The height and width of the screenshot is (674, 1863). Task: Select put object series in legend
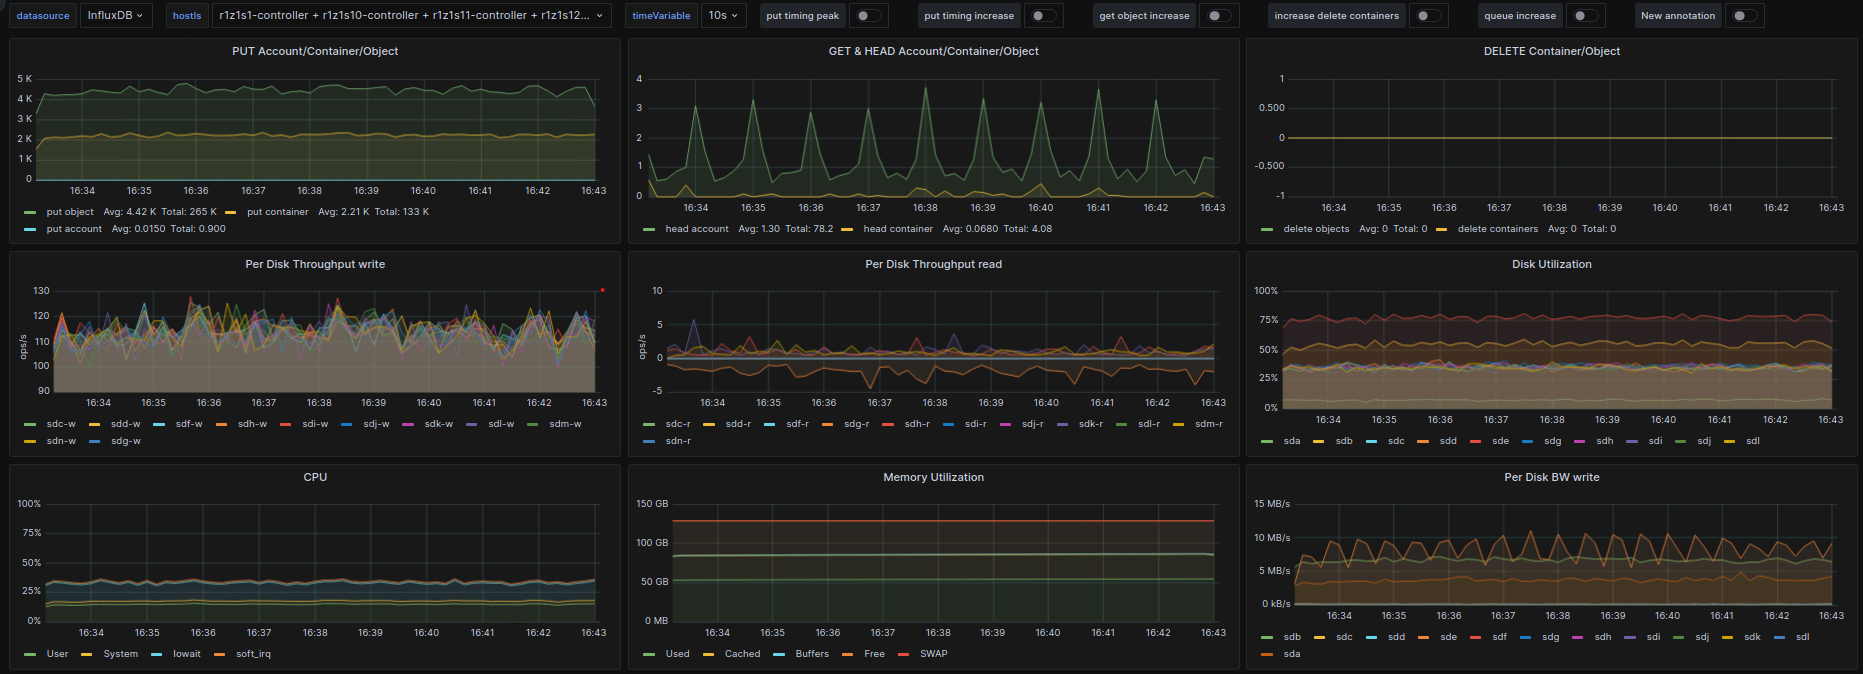70,212
